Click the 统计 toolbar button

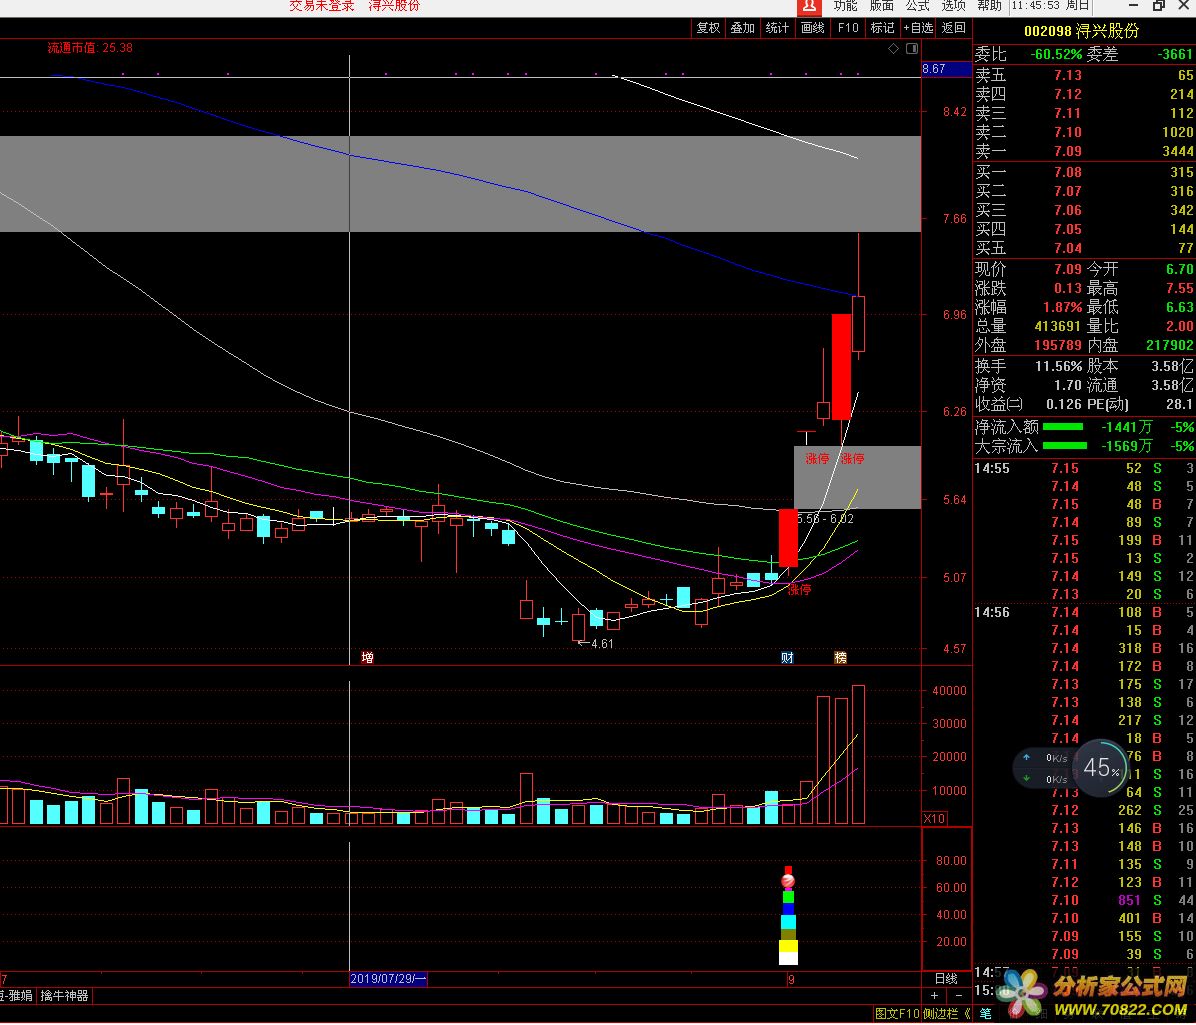pos(777,28)
